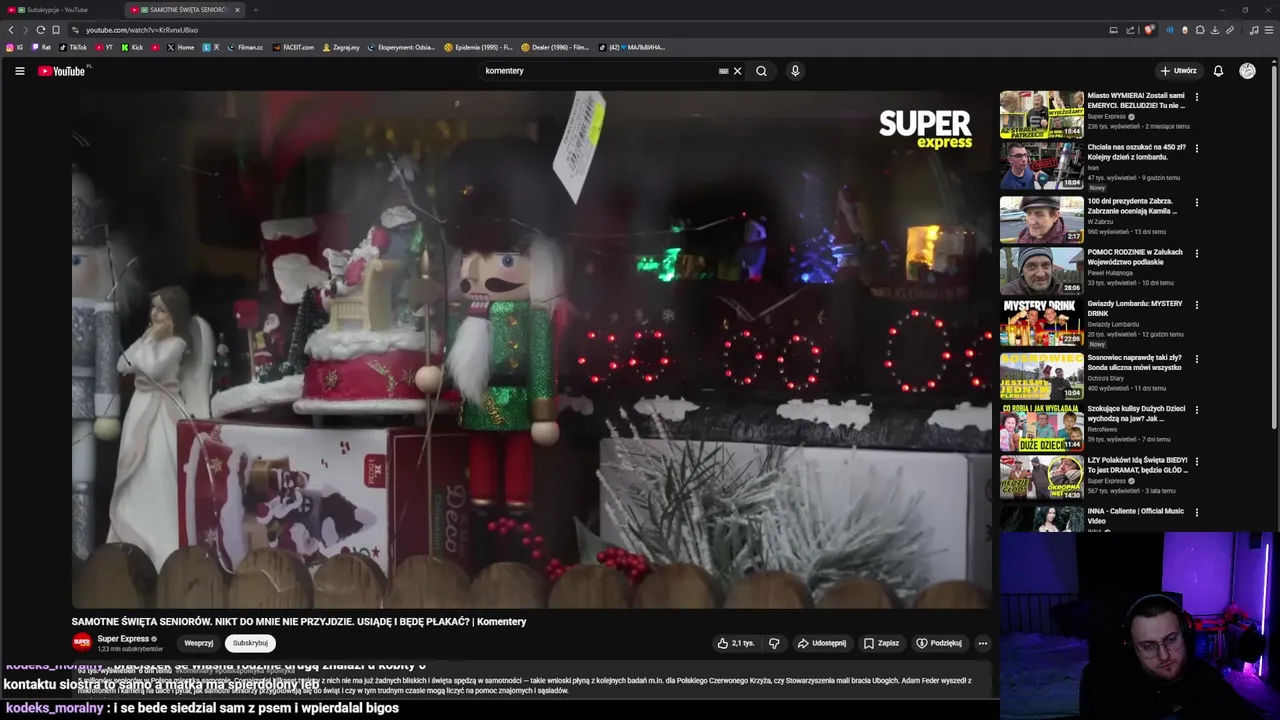Screen dimensions: 1280x720
Task: Open the X Home bookmark
Action: [181, 47]
